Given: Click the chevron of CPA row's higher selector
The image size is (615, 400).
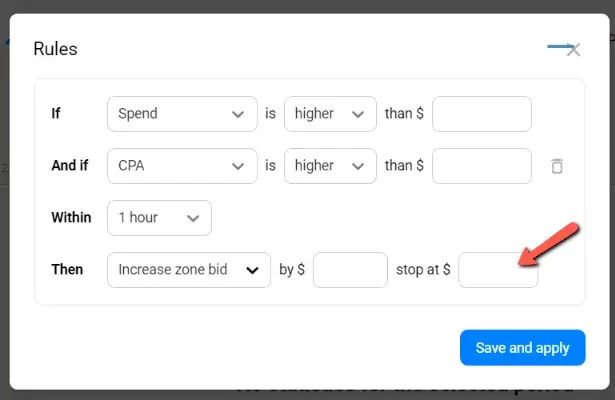Looking at the screenshot, I should coord(358,166).
